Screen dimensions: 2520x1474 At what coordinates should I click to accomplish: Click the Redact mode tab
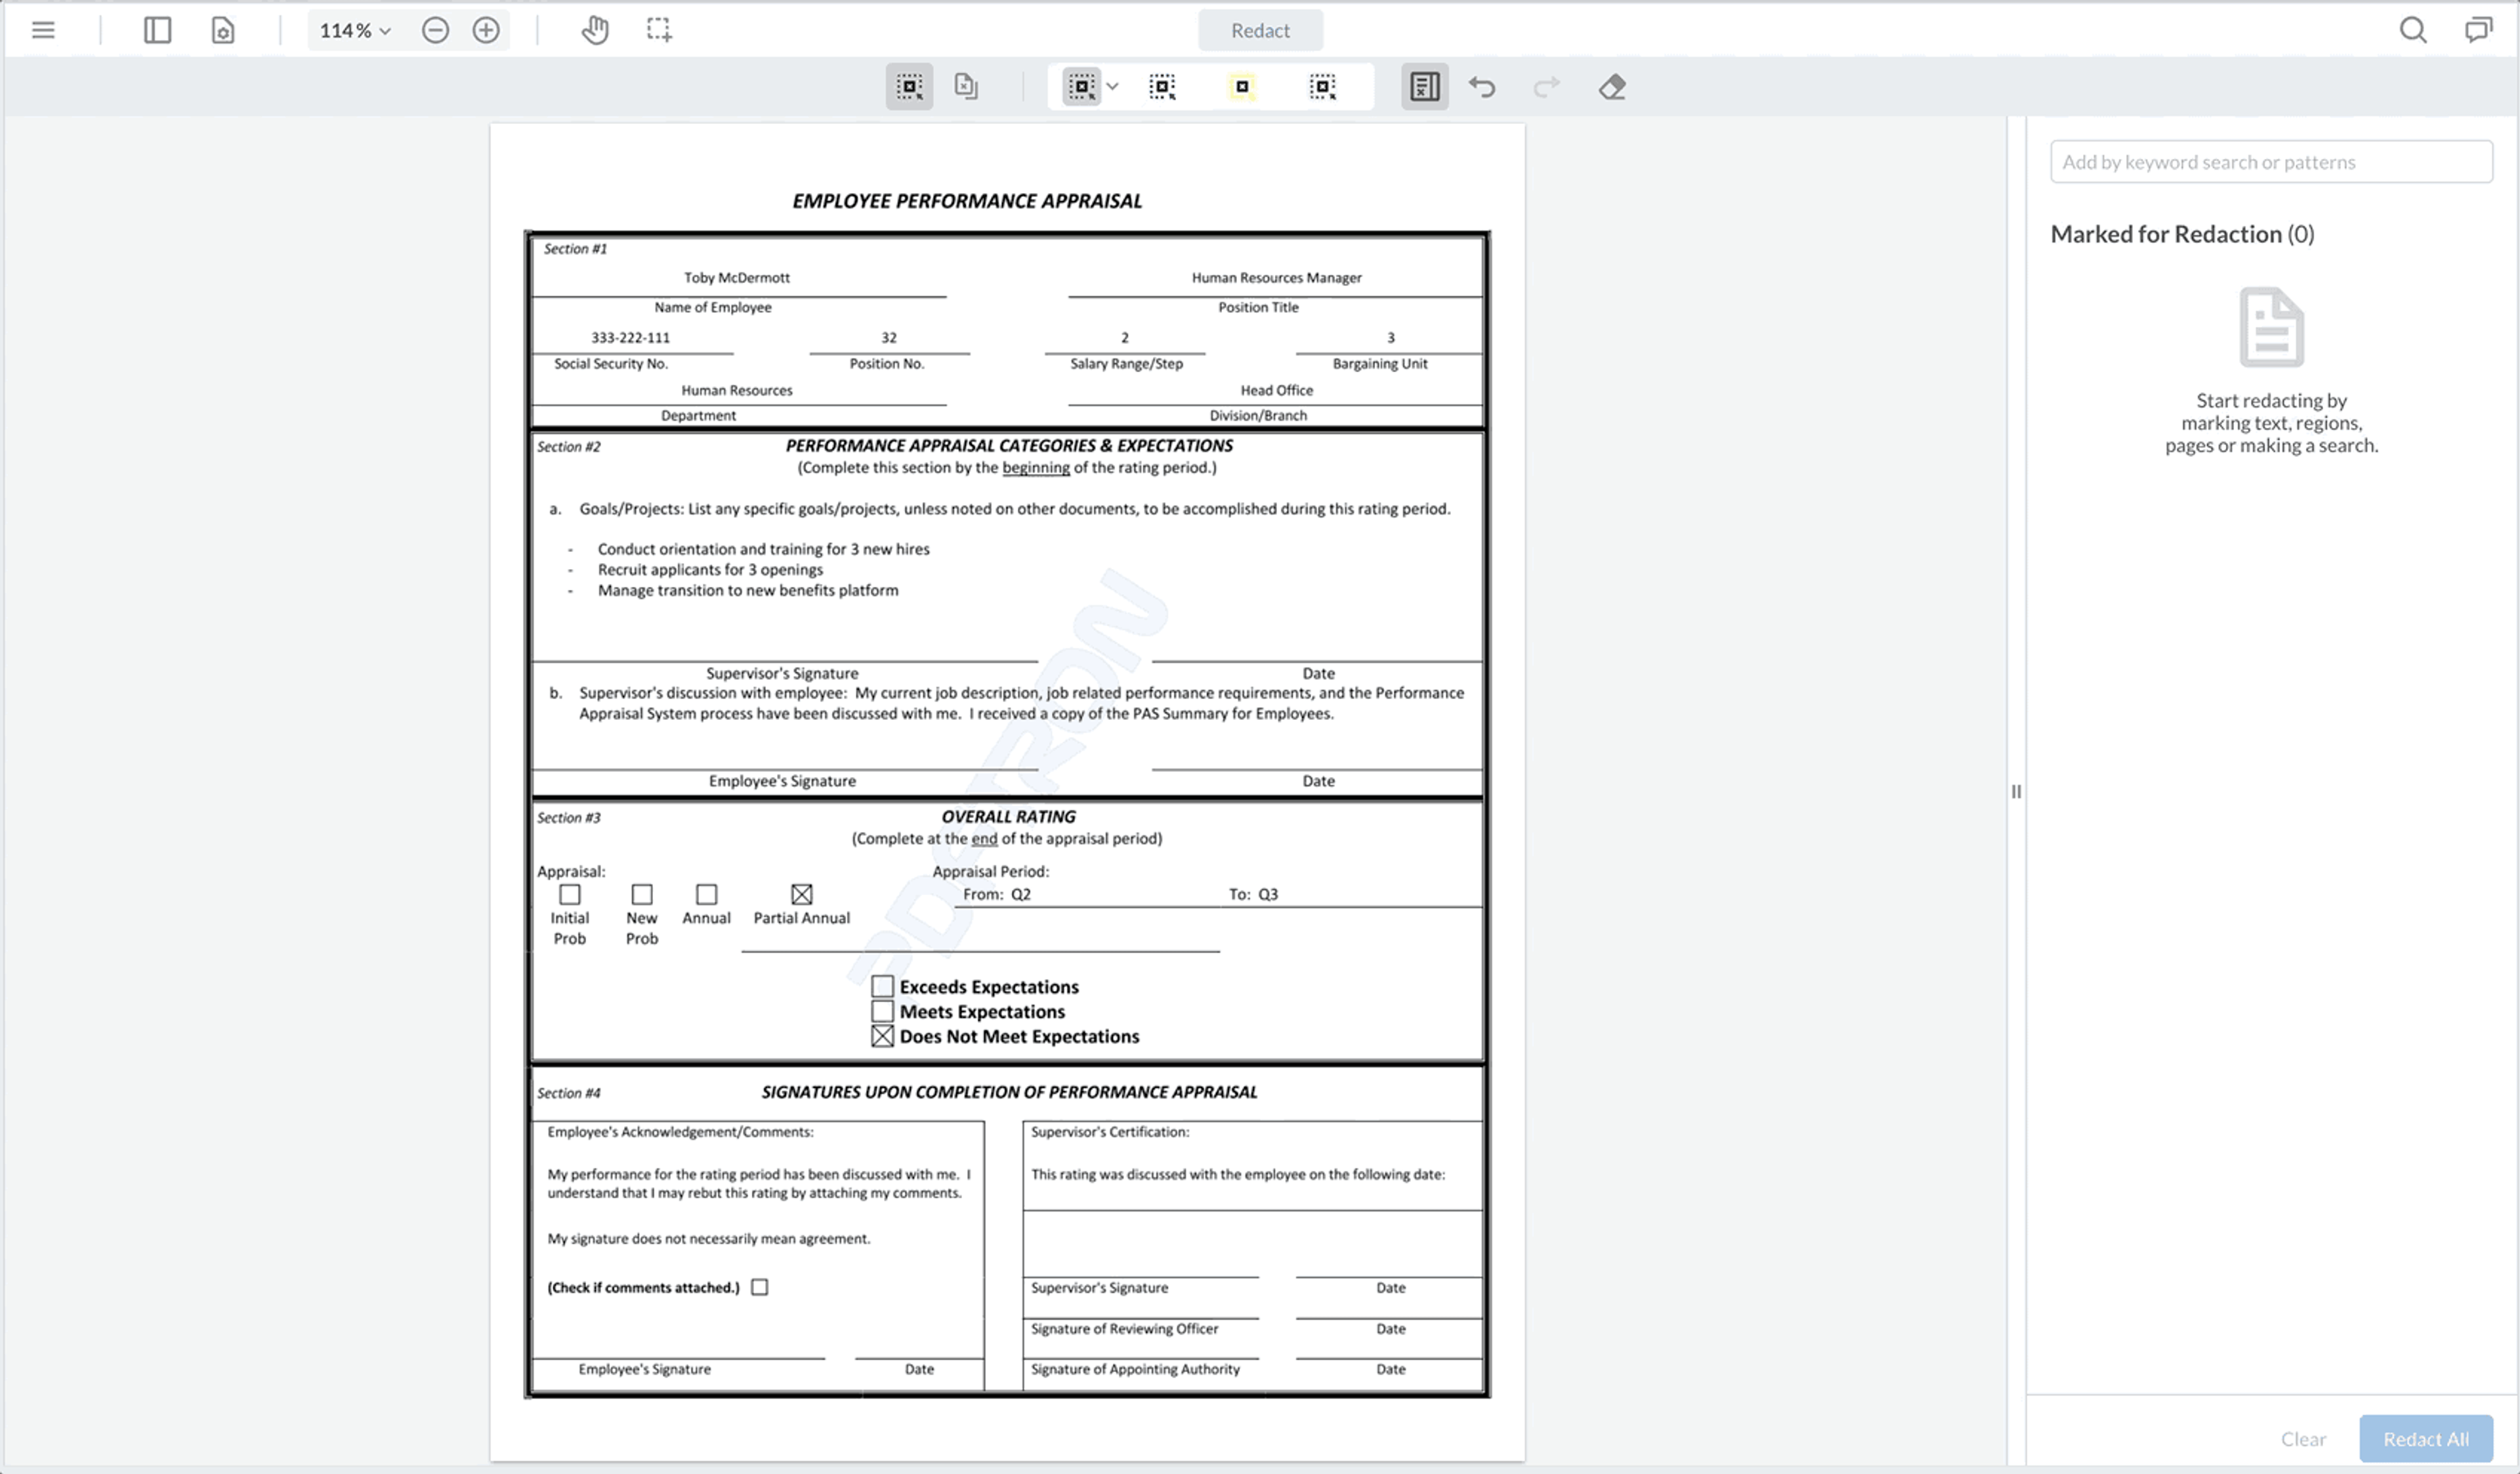1260,30
